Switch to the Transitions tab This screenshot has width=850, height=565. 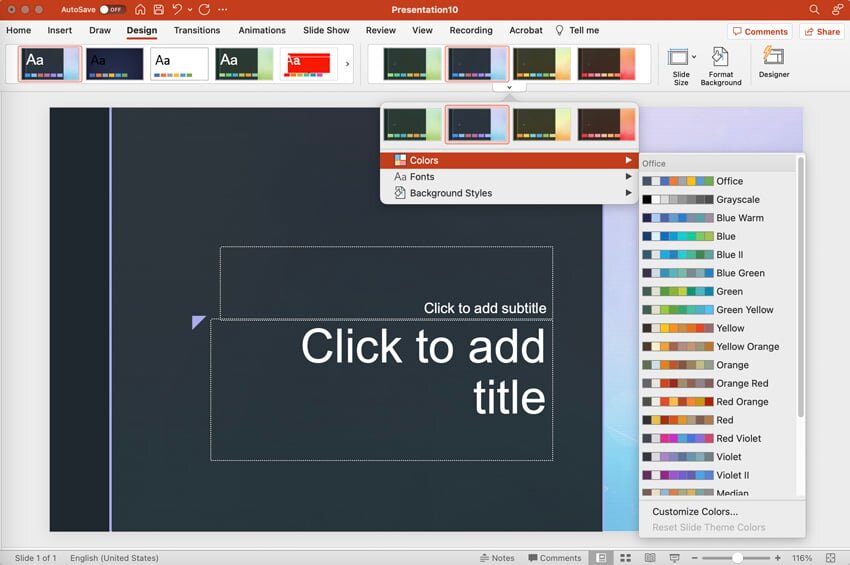(196, 31)
